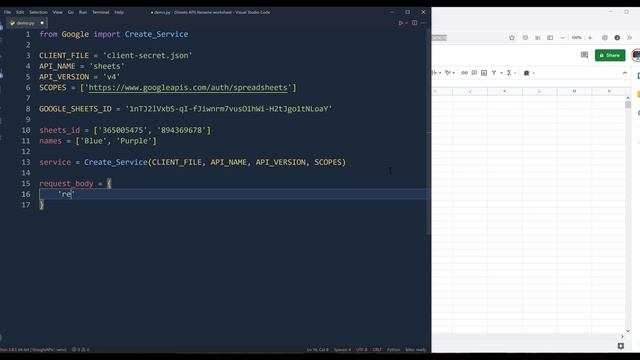640x360 pixels.
Task: Open the Functions sigma button
Action: [509, 73]
